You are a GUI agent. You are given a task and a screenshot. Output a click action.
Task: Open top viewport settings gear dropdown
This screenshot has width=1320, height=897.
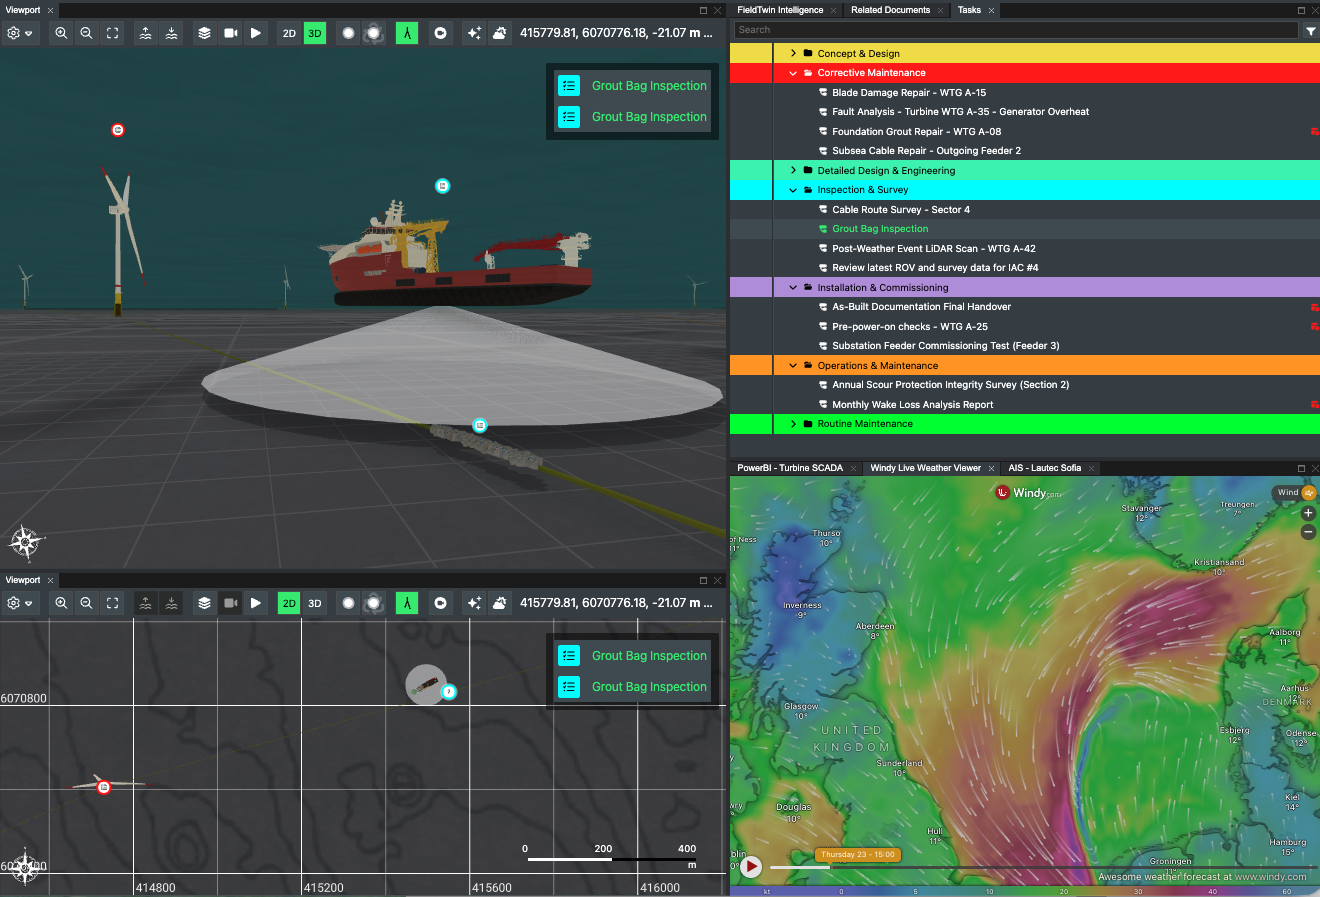(19, 33)
